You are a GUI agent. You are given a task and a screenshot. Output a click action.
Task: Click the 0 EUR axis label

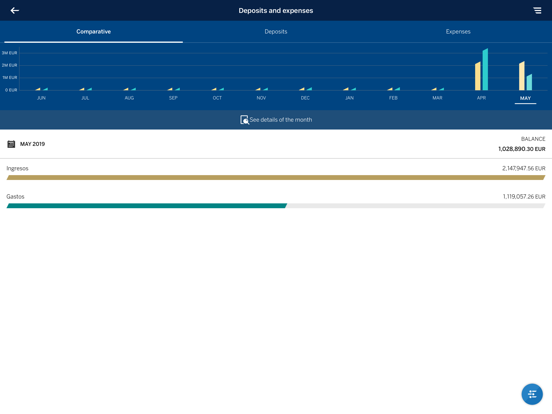click(11, 90)
